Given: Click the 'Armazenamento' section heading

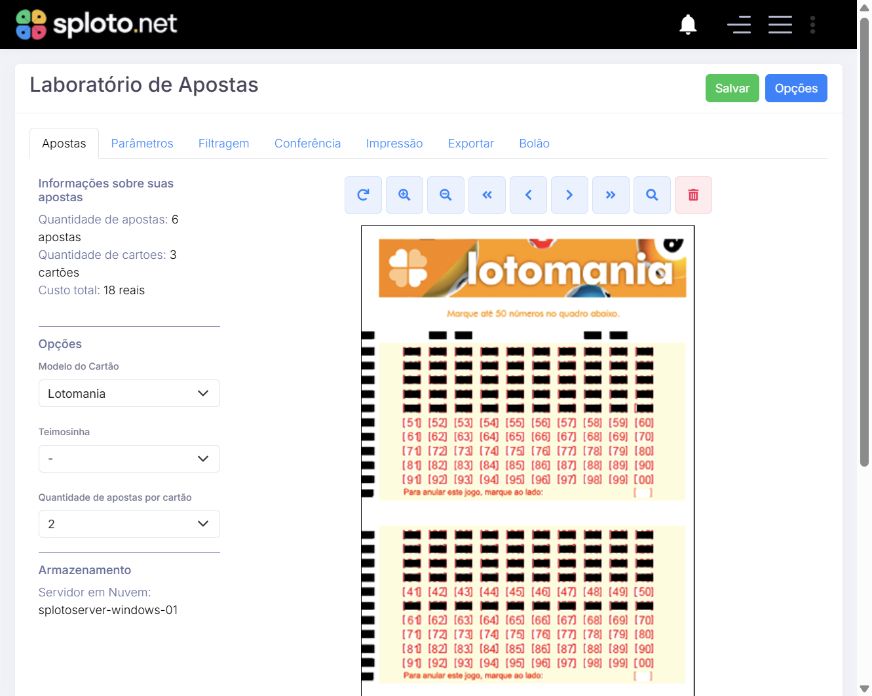Looking at the screenshot, I should click(x=85, y=570).
